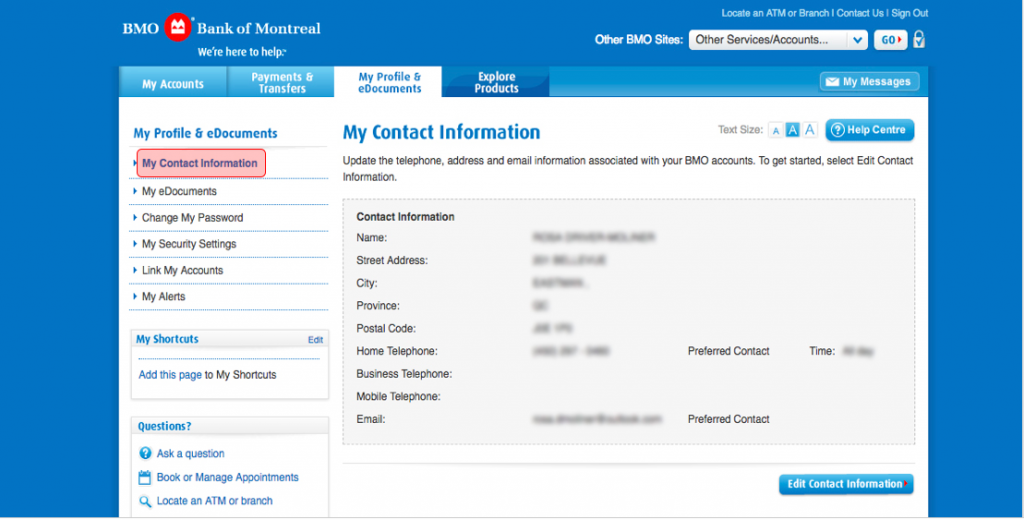This screenshot has width=1024, height=520.
Task: Click Ask a question link
Action: (190, 453)
